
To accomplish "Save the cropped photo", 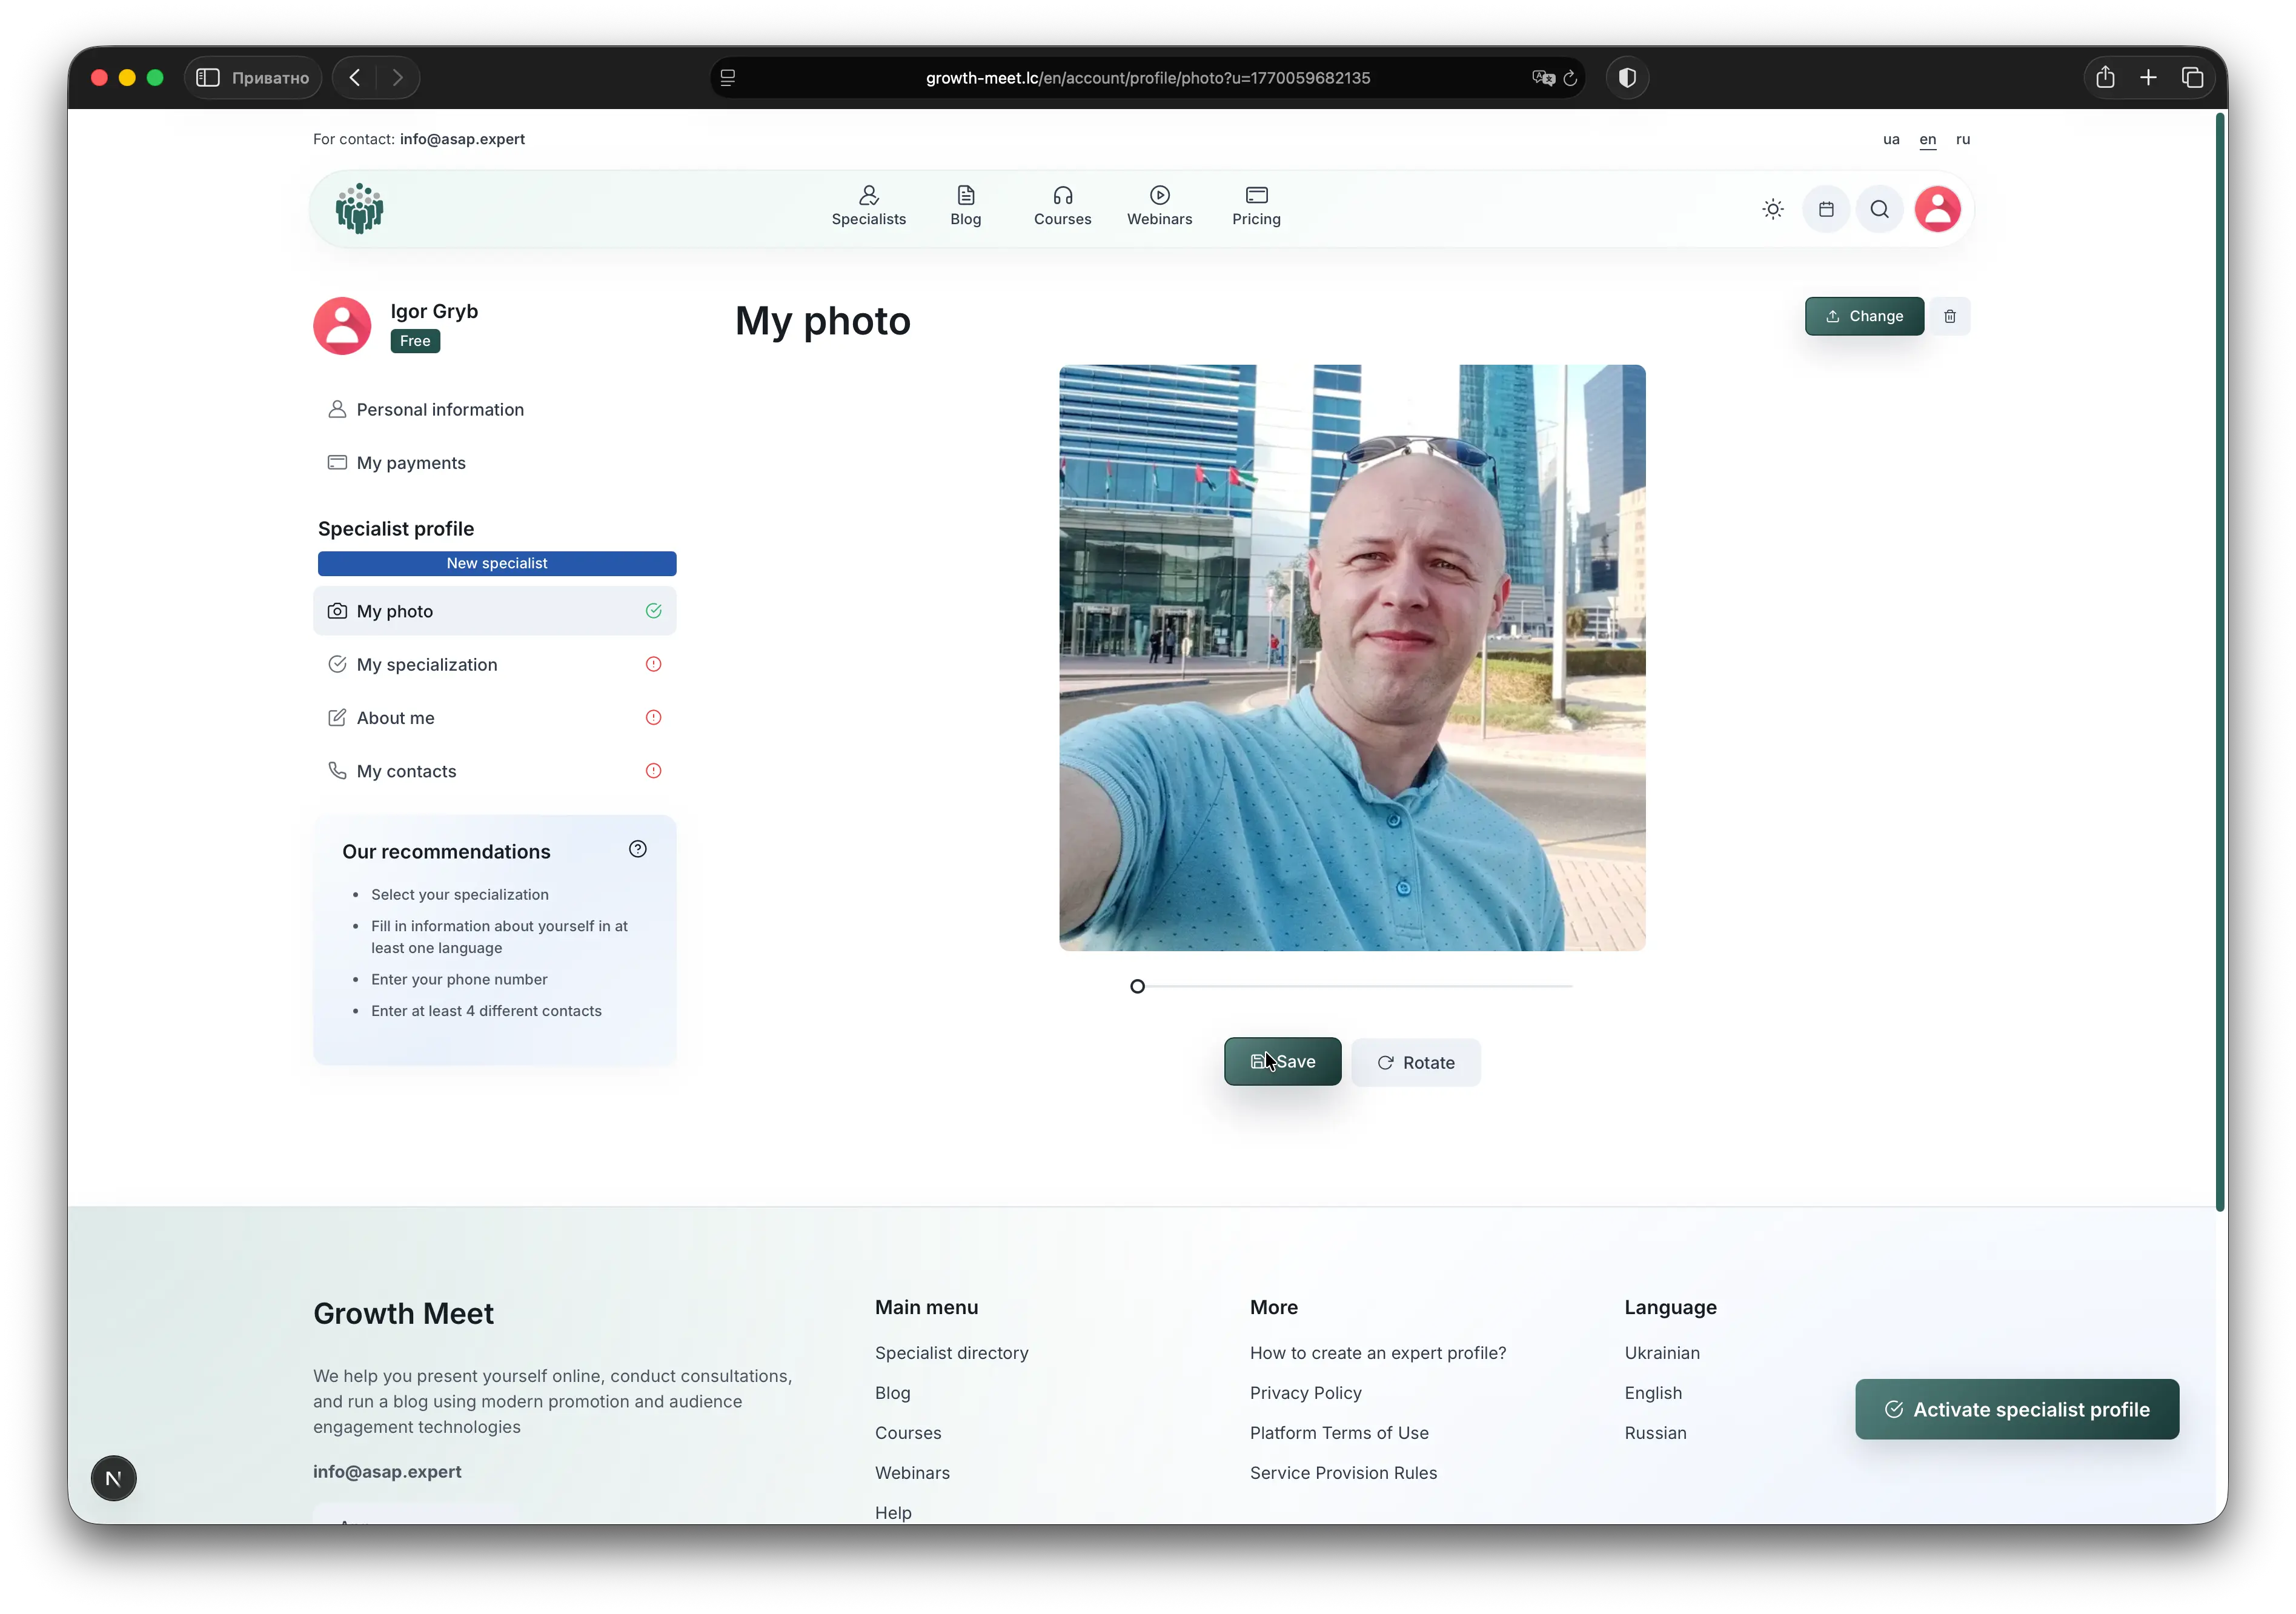I will coord(1282,1061).
